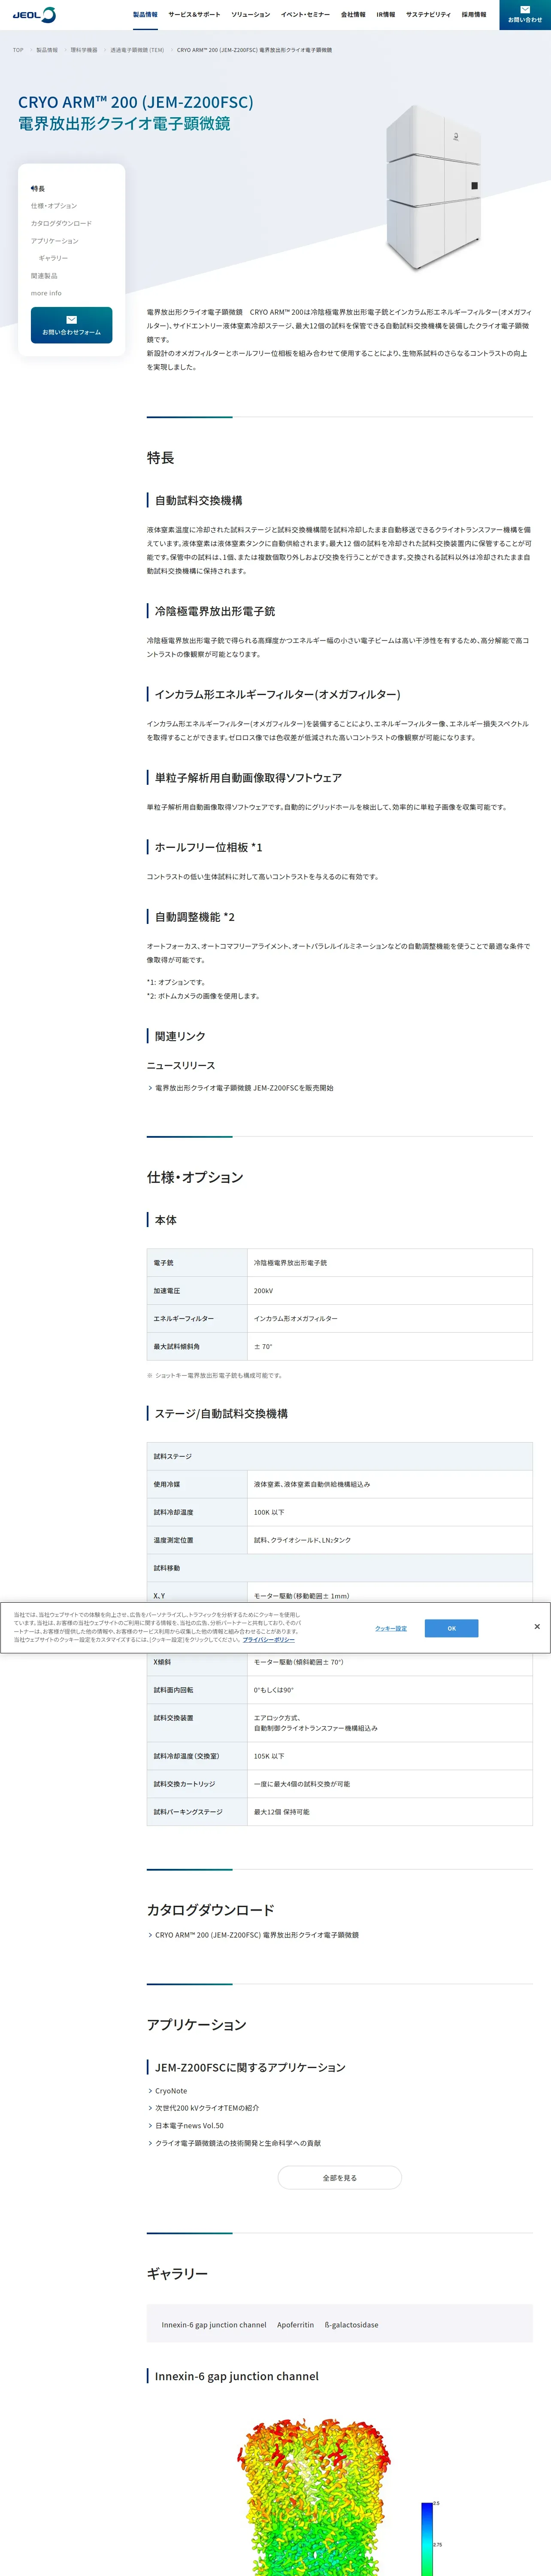Viewport: 551px width, 2576px height.
Task: Click the 試料パーキングステージ row label
Action: click(197, 1812)
